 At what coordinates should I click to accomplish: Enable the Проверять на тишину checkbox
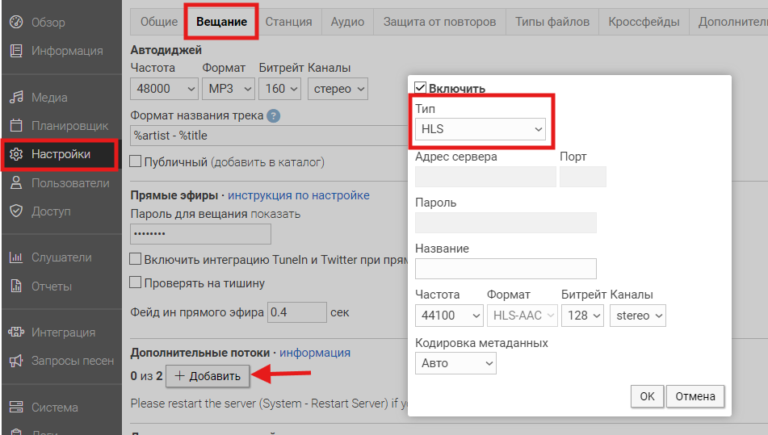point(137,284)
